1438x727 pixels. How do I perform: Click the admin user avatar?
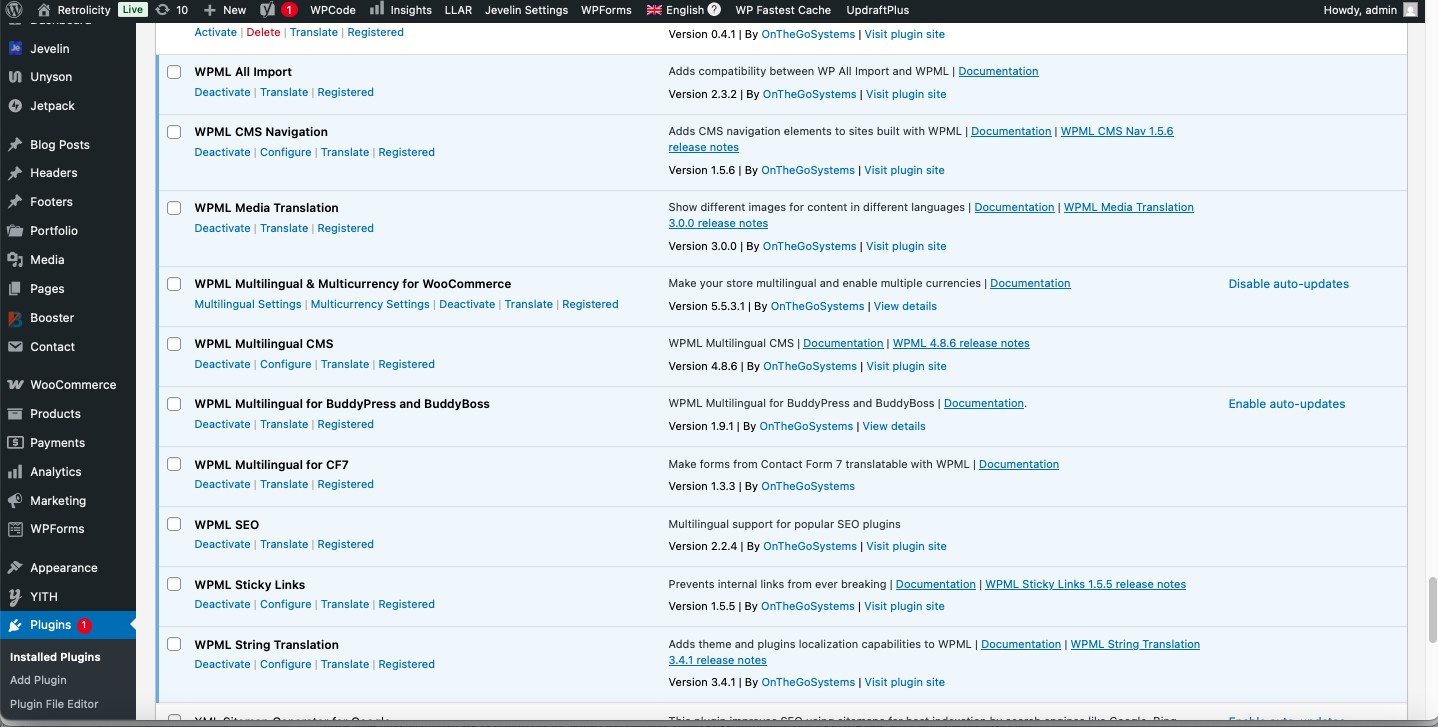[1410, 10]
